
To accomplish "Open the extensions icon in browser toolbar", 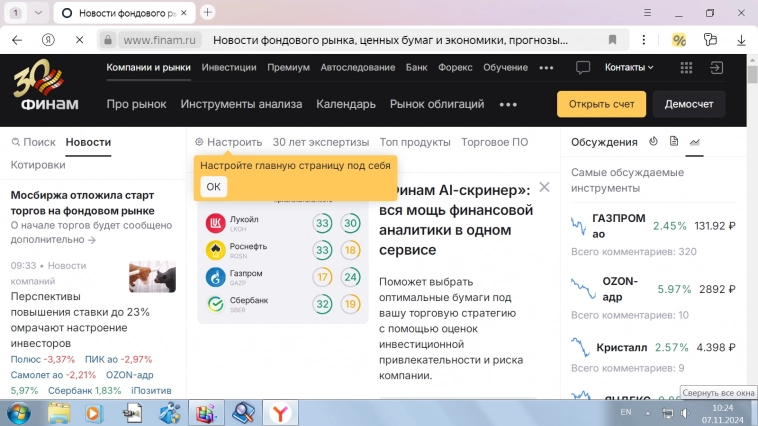I will pyautogui.click(x=710, y=40).
